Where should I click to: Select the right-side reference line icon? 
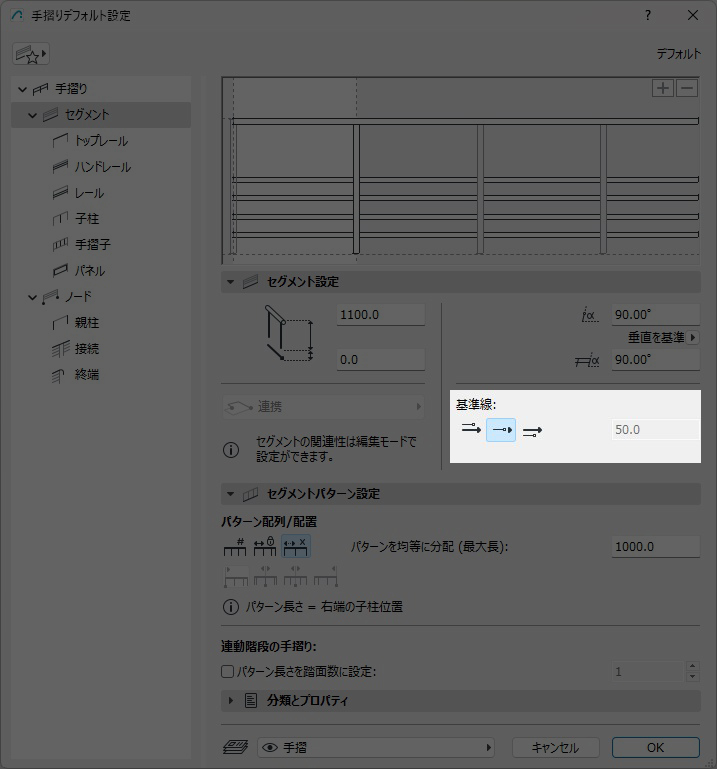pos(532,430)
